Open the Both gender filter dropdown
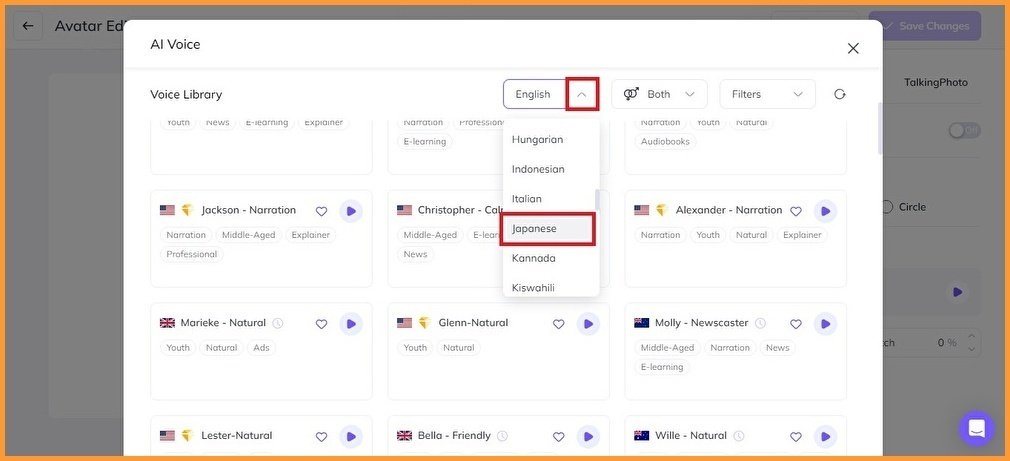This screenshot has height=461, width=1010. pyautogui.click(x=659, y=94)
